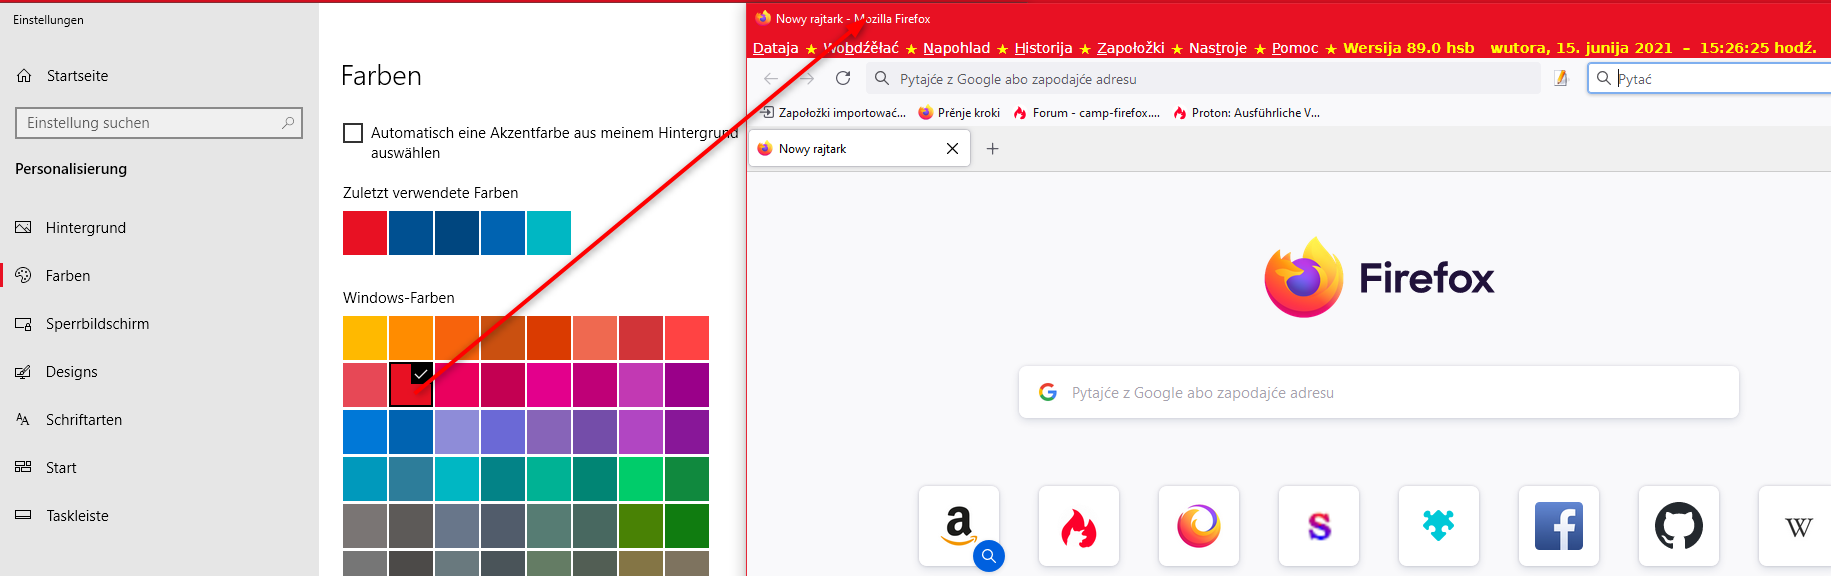Pick the yellow-gold Windows color swatch
Image resolution: width=1831 pixels, height=576 pixels.
[365, 338]
